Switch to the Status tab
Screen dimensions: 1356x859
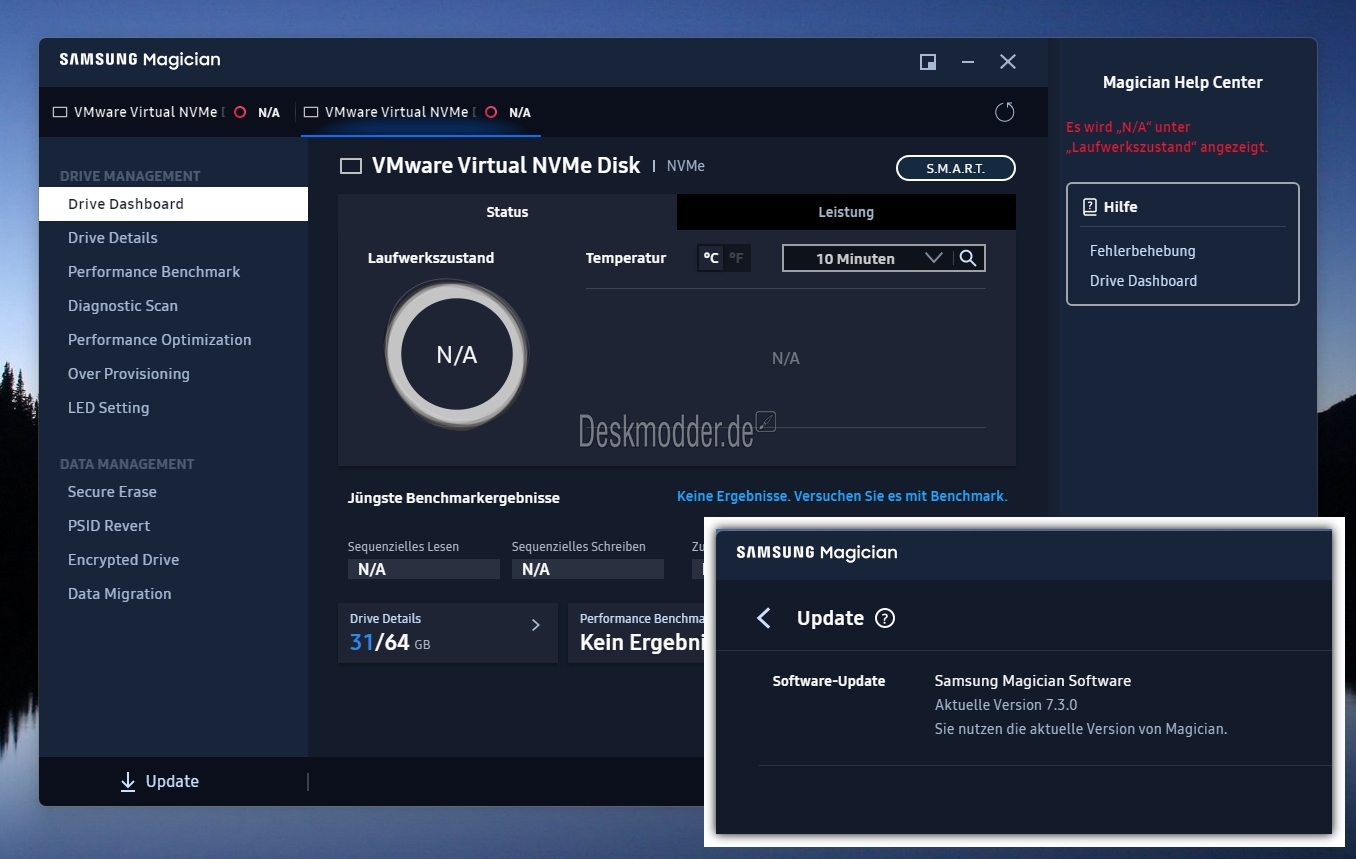(507, 212)
